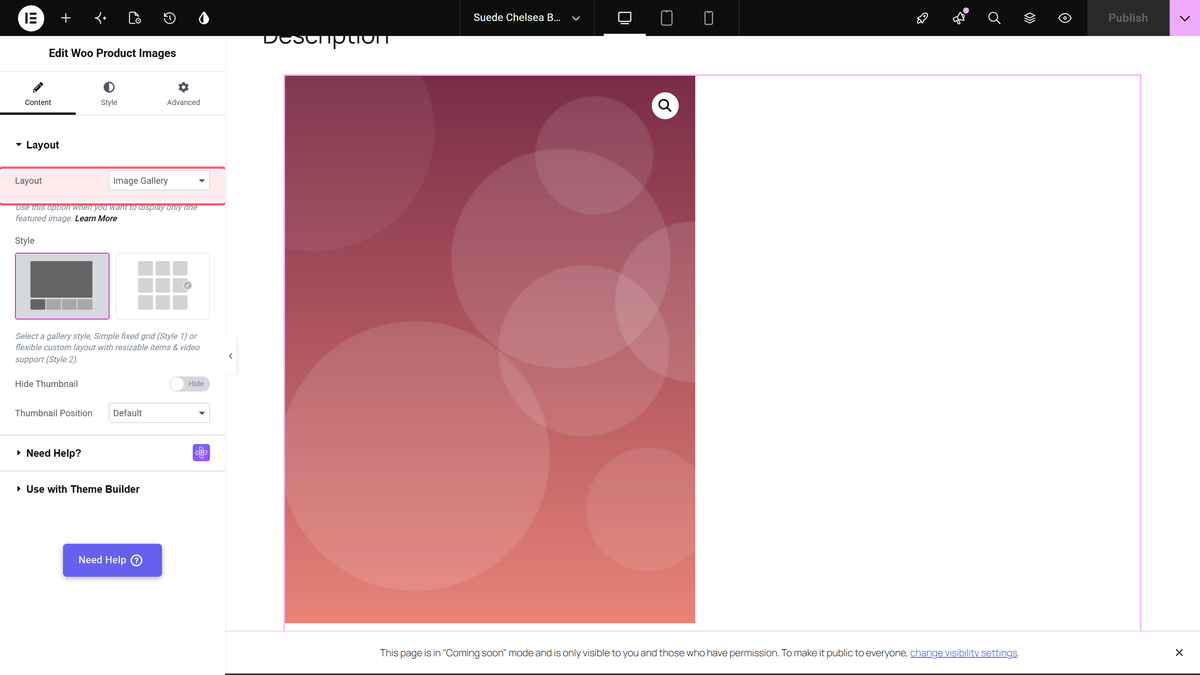Click the rocket icon in top bar
Viewport: 1200px width, 675px height.
tap(923, 18)
